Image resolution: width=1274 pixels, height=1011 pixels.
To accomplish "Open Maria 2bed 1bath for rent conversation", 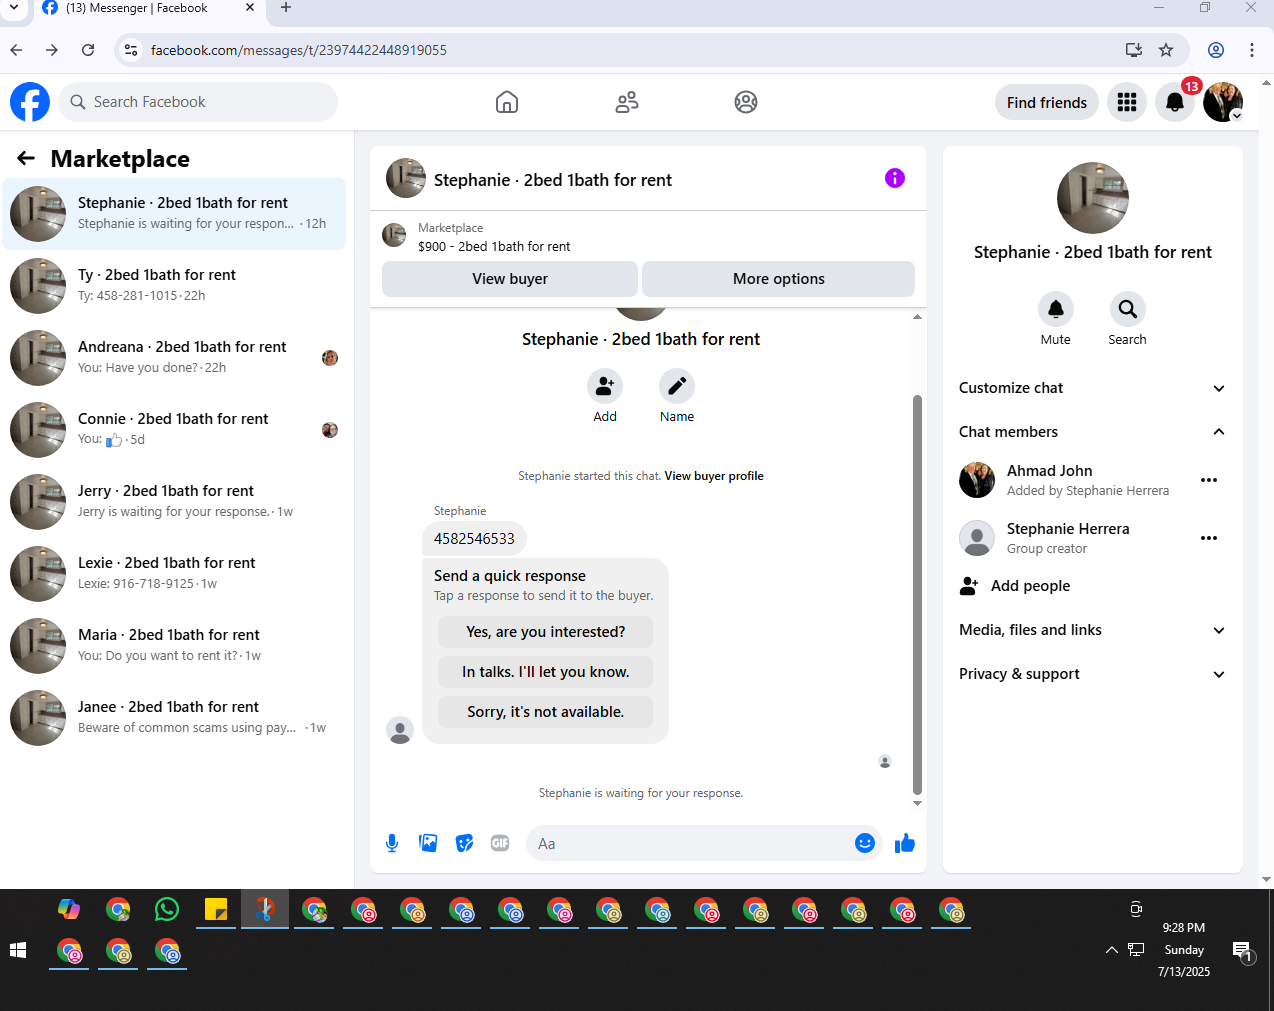I will (174, 646).
